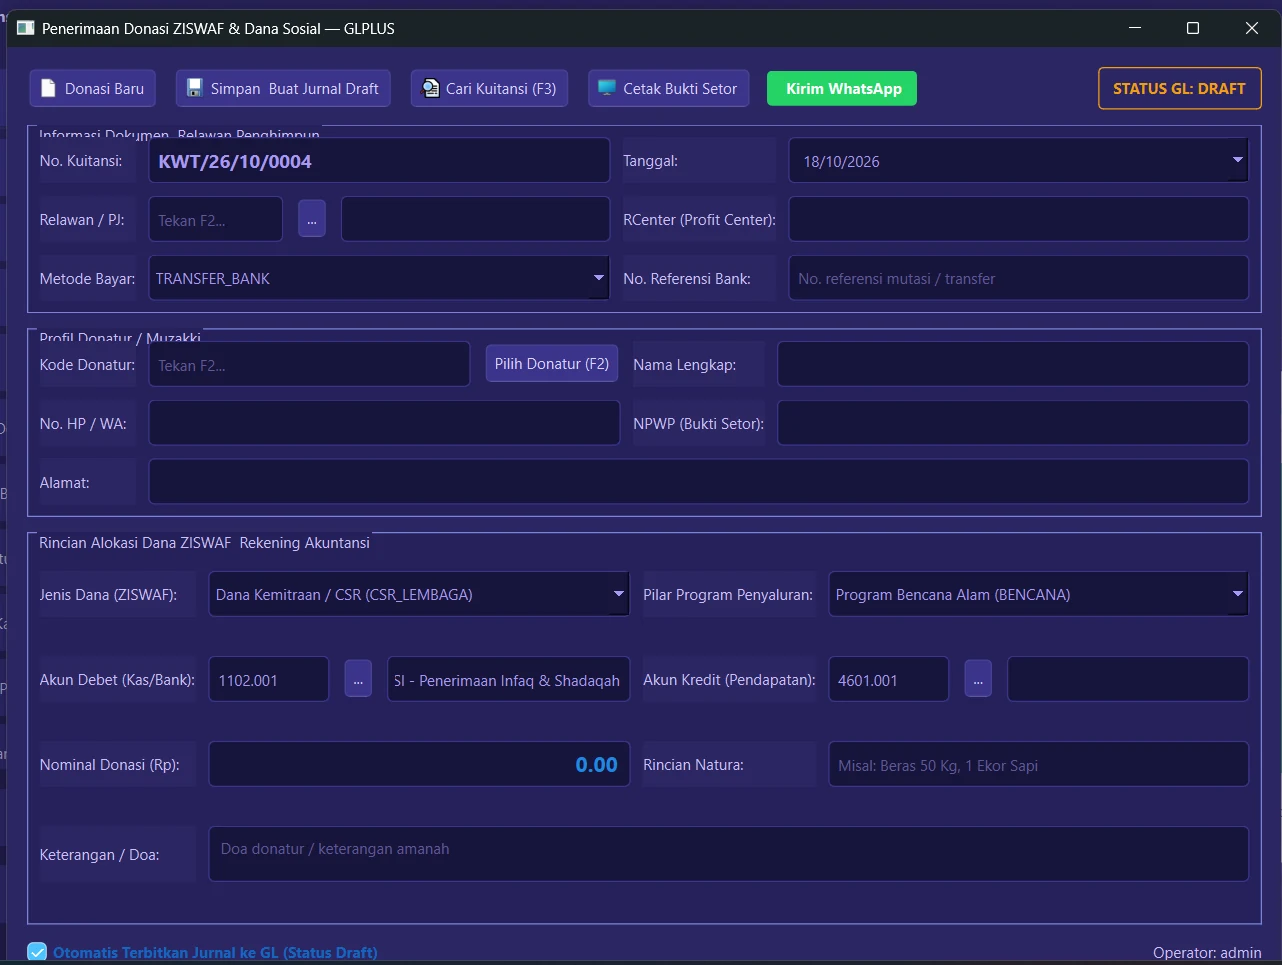Viewport: 1282px width, 965px height.
Task: Open donor picker with Pilih Donatur (F2)
Action: tap(552, 364)
